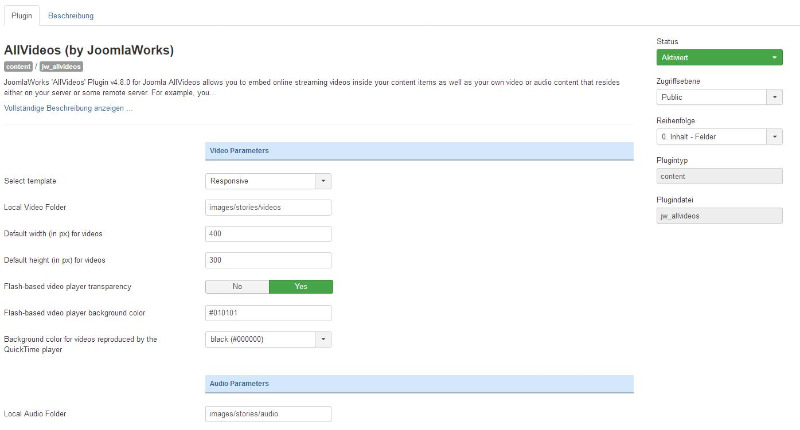Open the Reihenfolge dropdown

click(719, 137)
